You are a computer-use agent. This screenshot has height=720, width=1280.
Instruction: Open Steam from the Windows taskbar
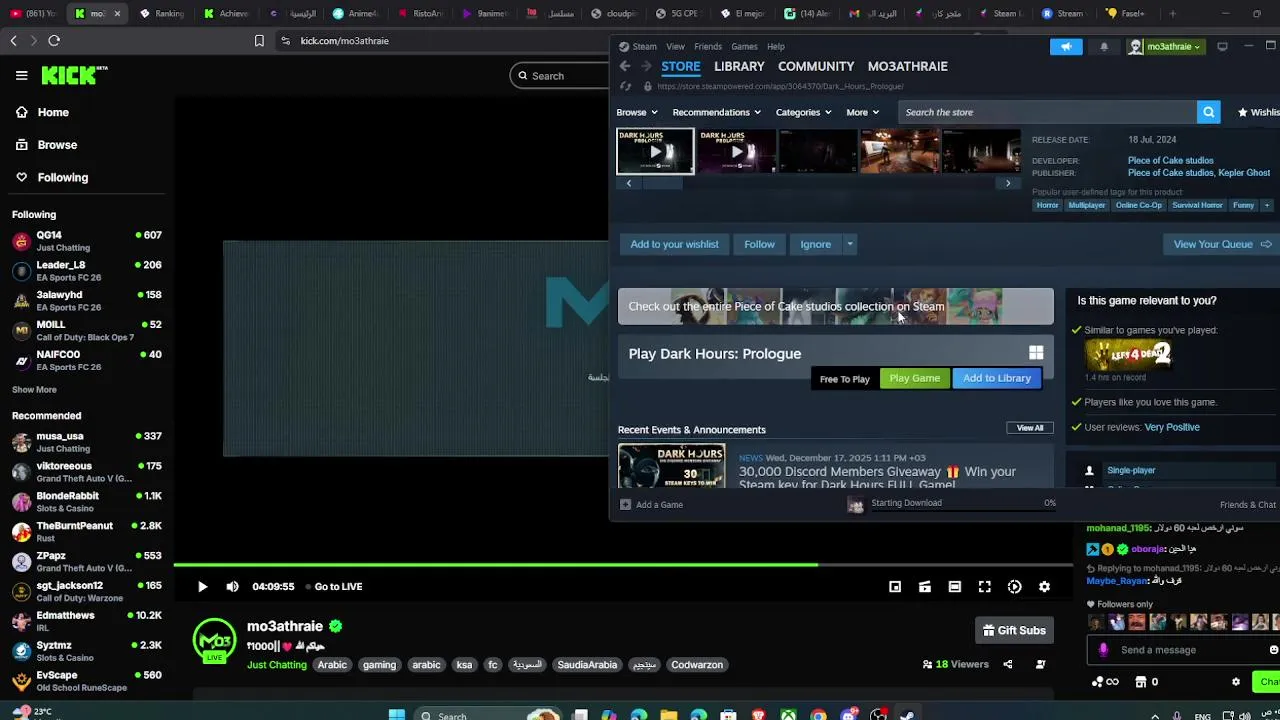(x=908, y=715)
